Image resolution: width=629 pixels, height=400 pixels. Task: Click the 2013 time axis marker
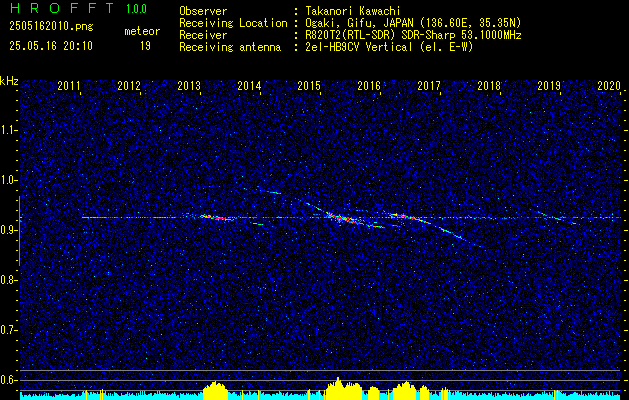tap(189, 85)
